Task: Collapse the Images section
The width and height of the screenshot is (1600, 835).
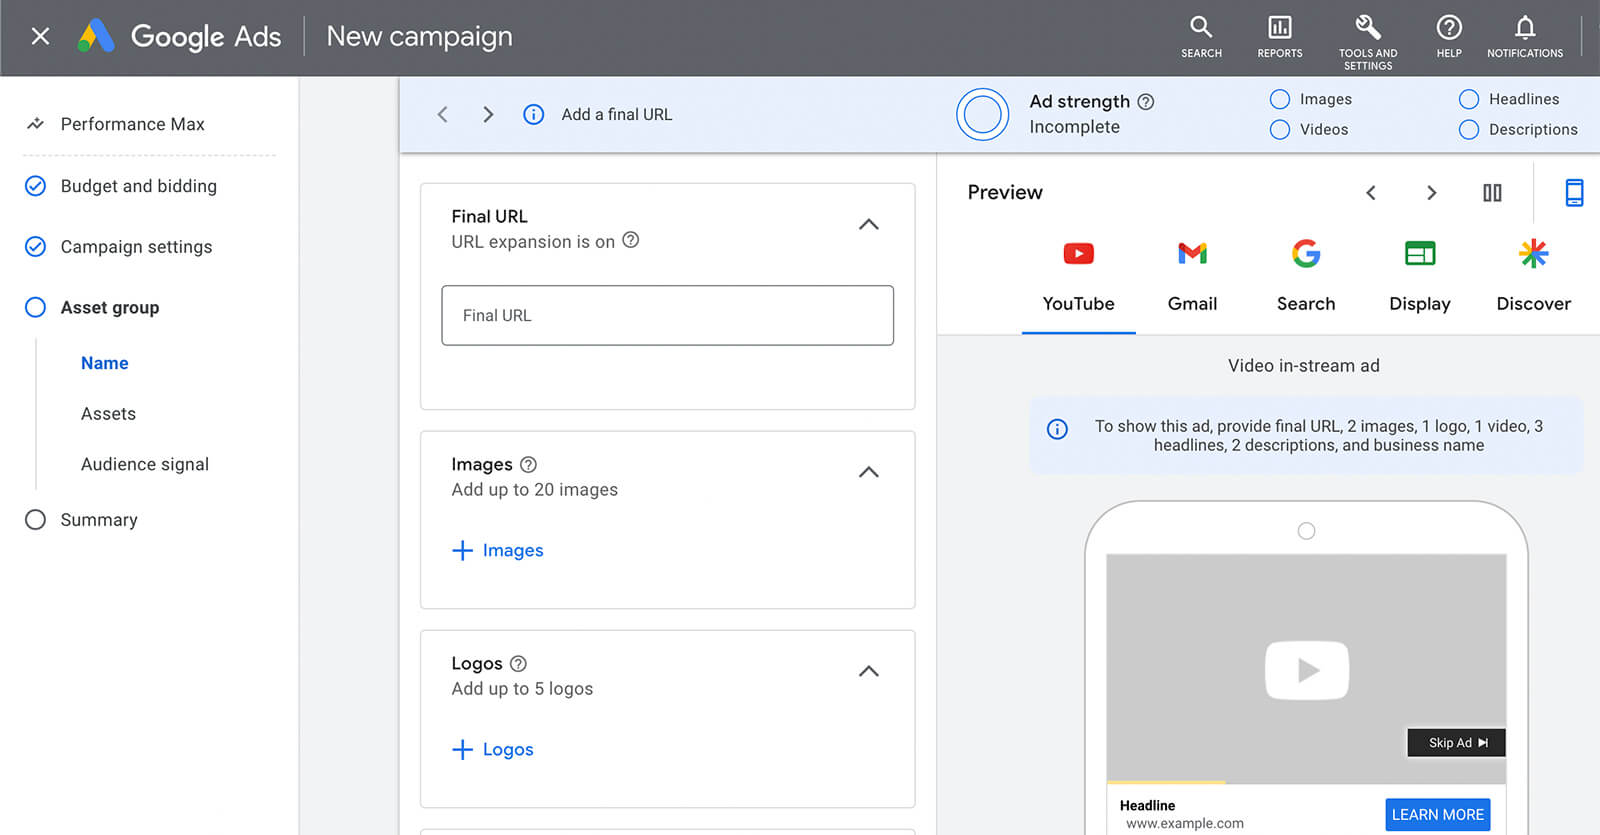Action: point(869,472)
